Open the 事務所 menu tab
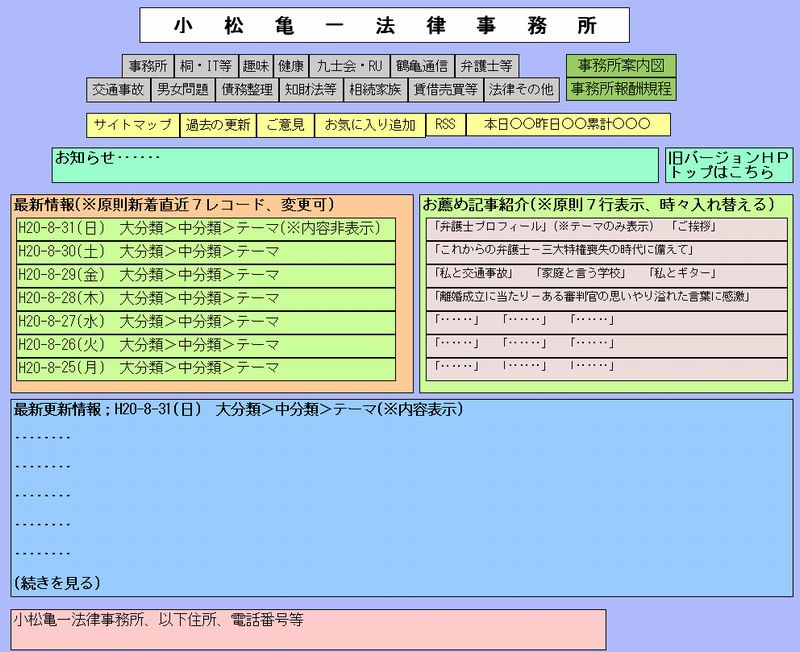The height and width of the screenshot is (652, 800). coord(147,66)
